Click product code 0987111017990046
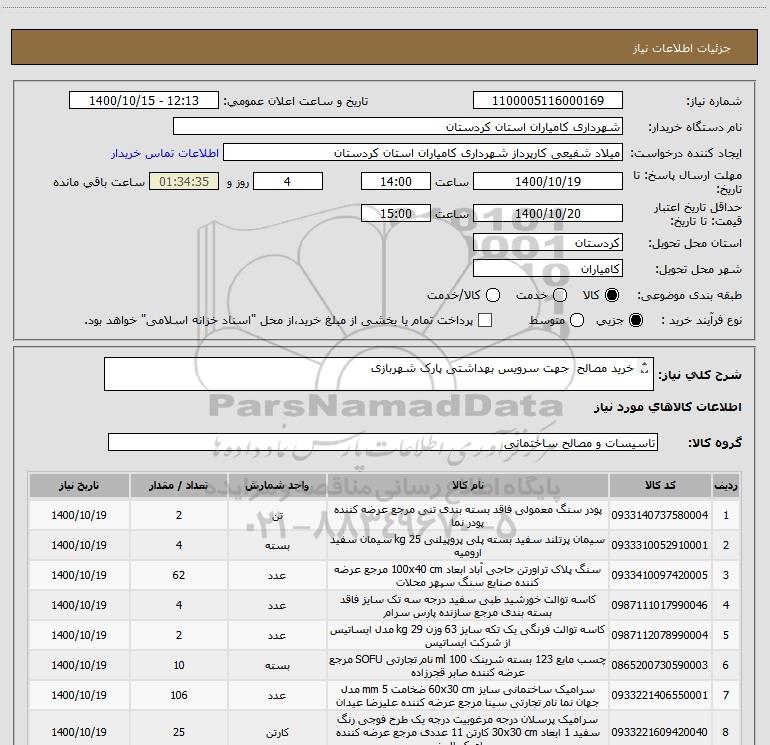This screenshot has height=745, width=770. 660,605
